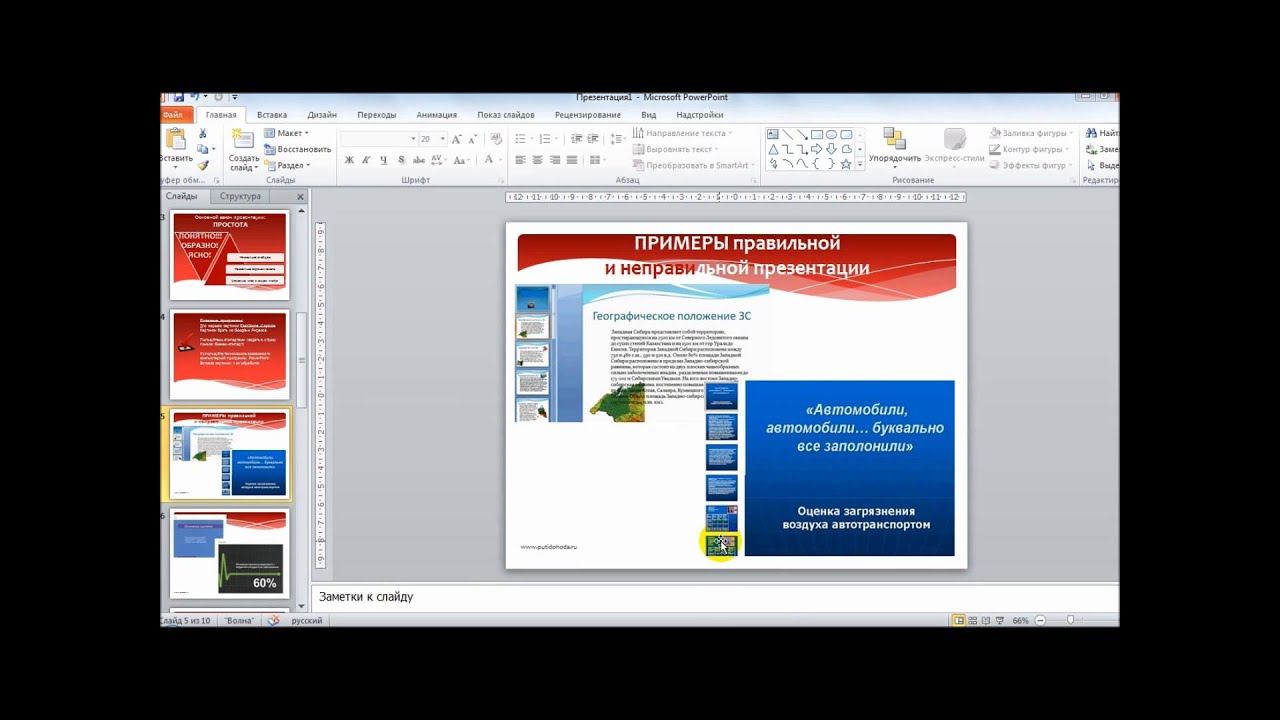
Task: Switch to the Структура pane tab
Action: click(240, 196)
